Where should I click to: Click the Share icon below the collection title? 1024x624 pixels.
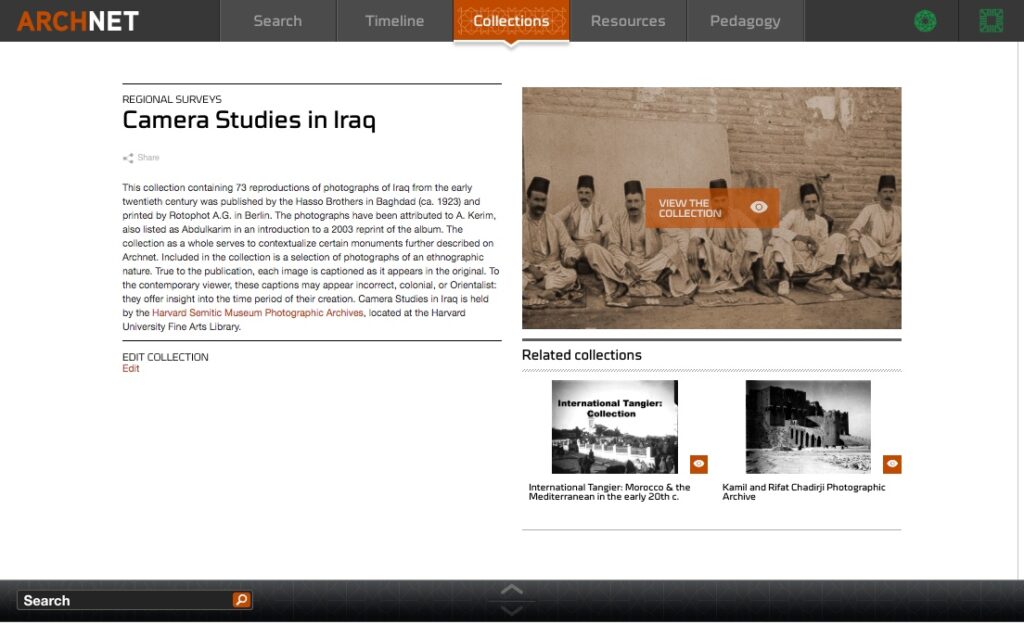point(127,157)
